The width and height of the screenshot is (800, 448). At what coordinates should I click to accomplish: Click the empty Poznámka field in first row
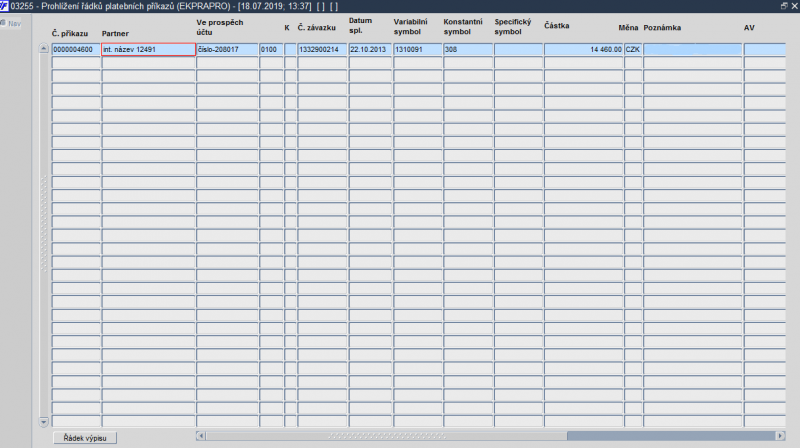tap(692, 49)
